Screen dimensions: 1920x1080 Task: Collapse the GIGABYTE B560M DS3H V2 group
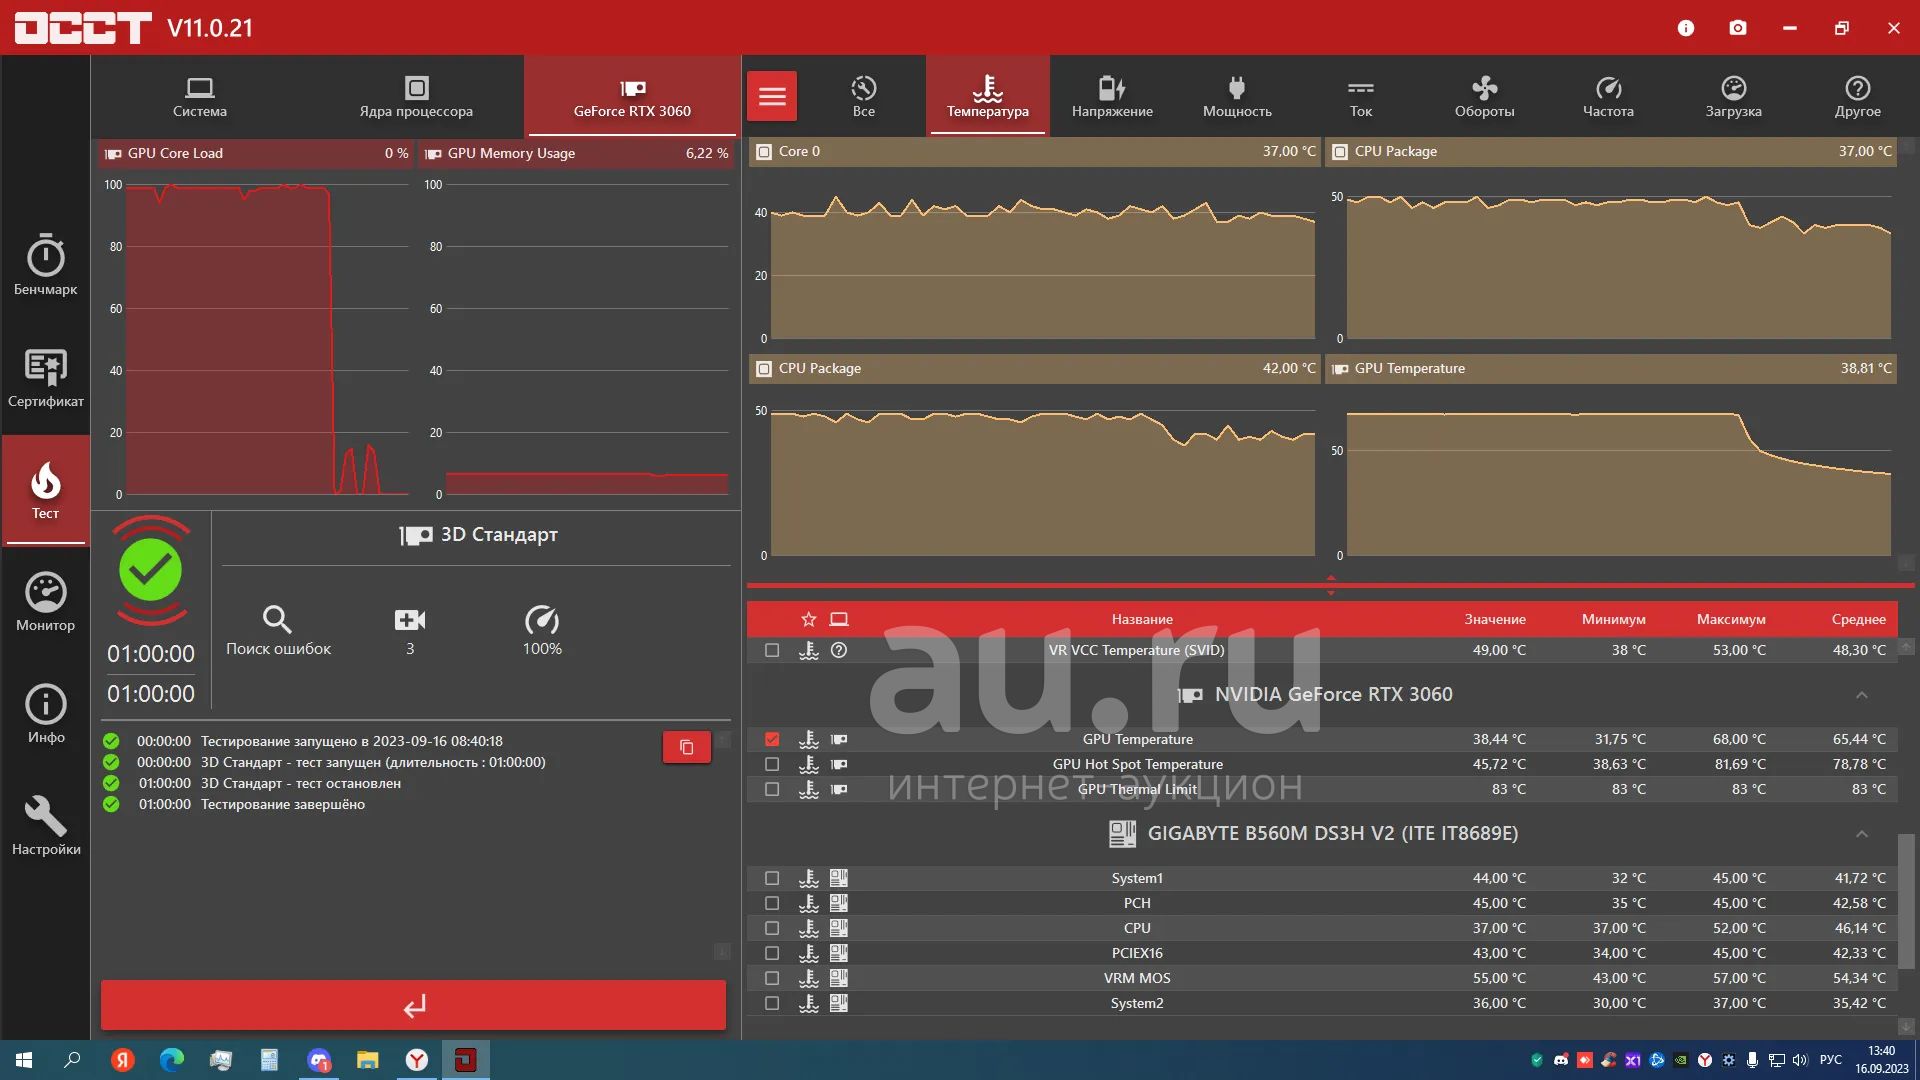(1861, 834)
